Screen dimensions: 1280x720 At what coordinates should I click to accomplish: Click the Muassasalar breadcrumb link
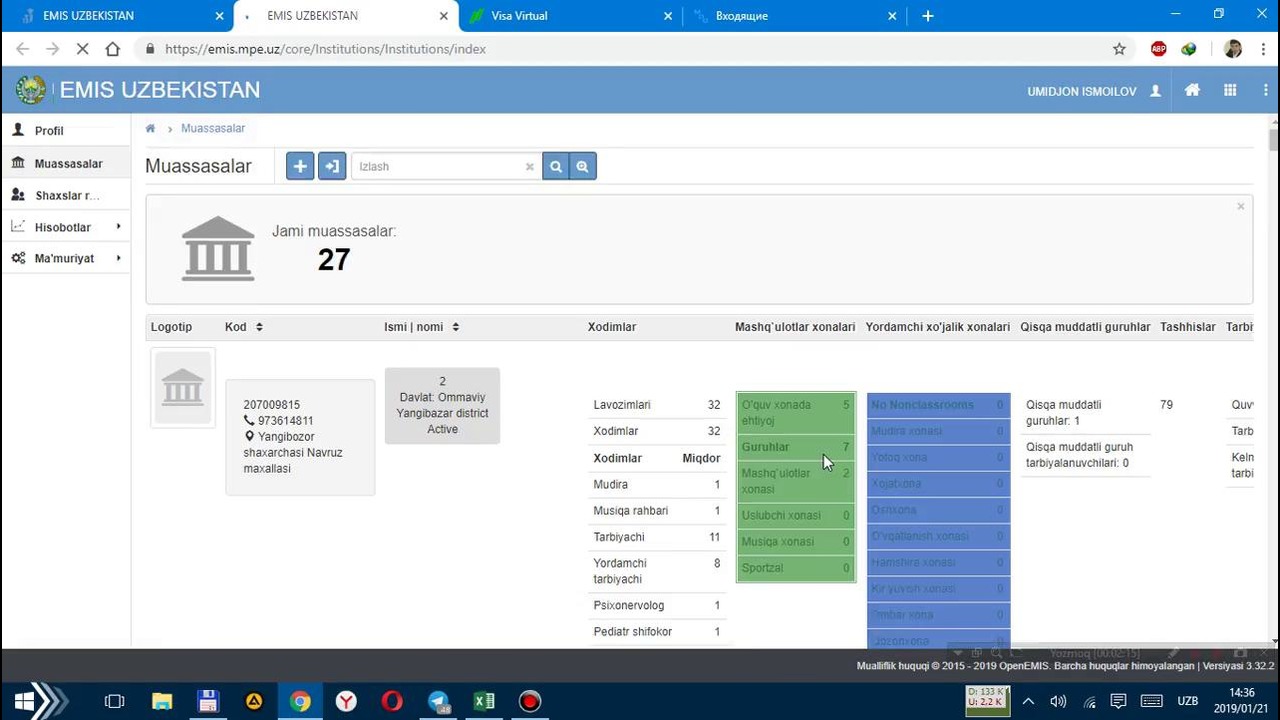(213, 129)
